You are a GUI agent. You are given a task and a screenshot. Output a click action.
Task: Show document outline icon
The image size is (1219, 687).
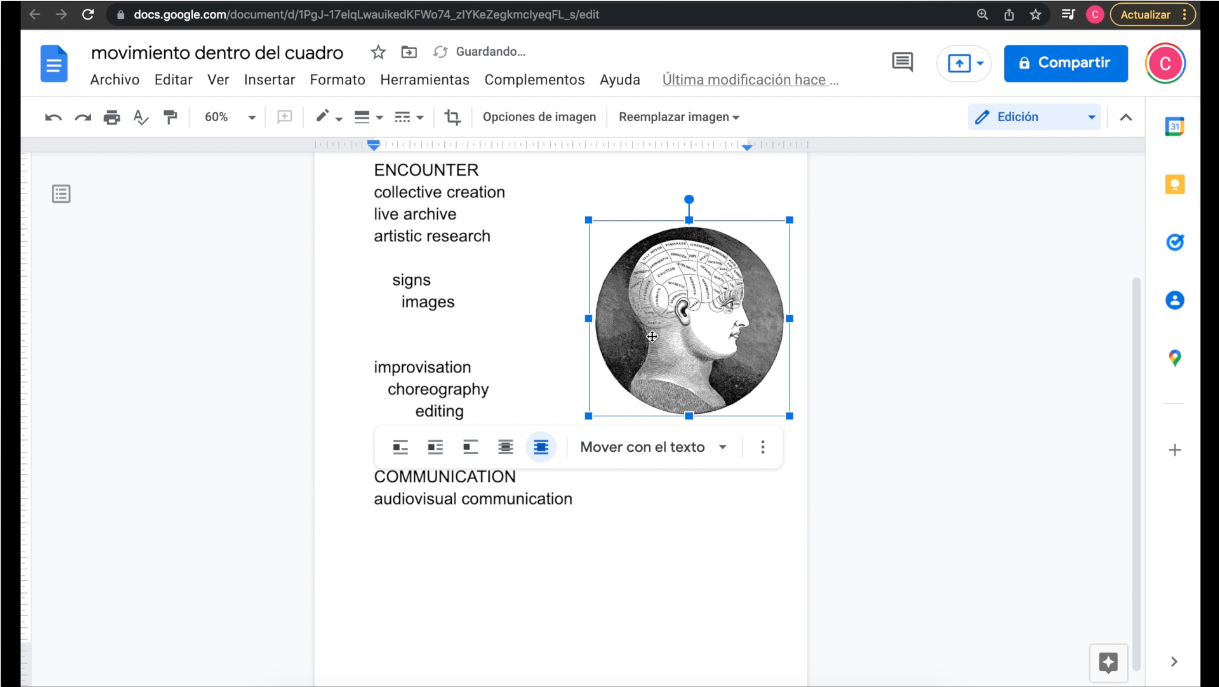(61, 194)
